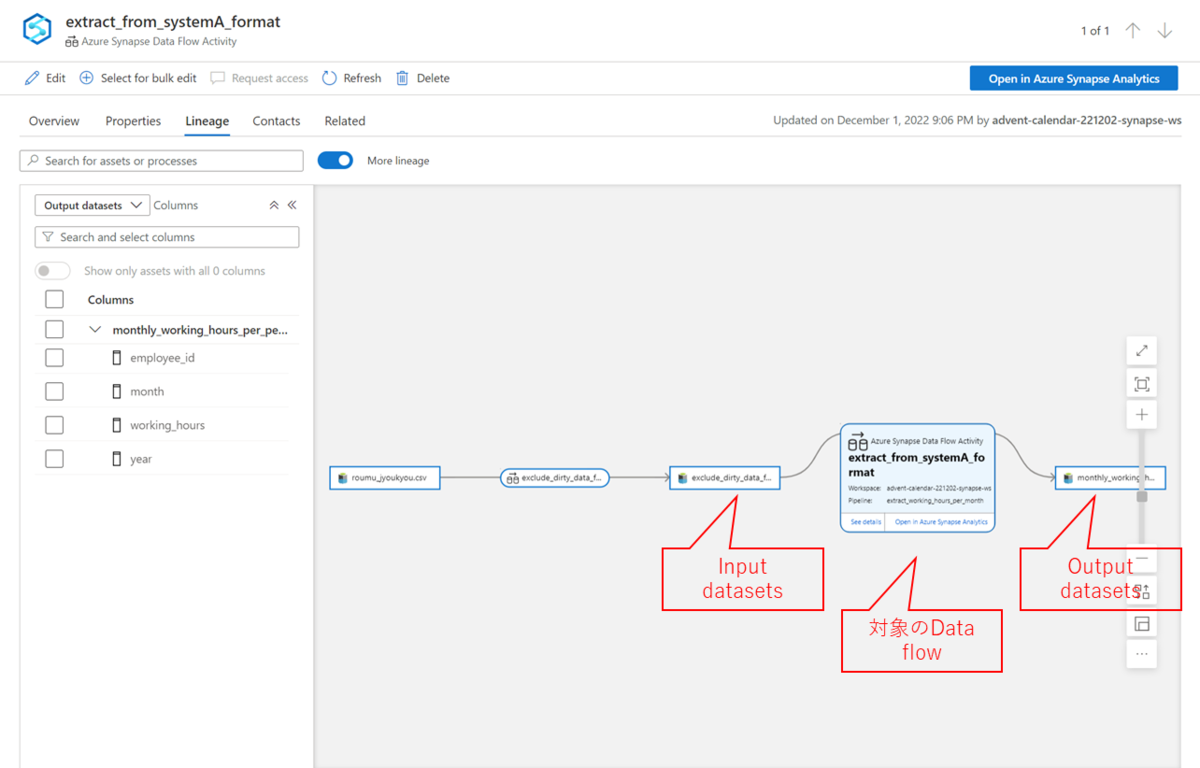Toggle Show only assets with all columns
The width and height of the screenshot is (1200, 768).
coord(52,271)
